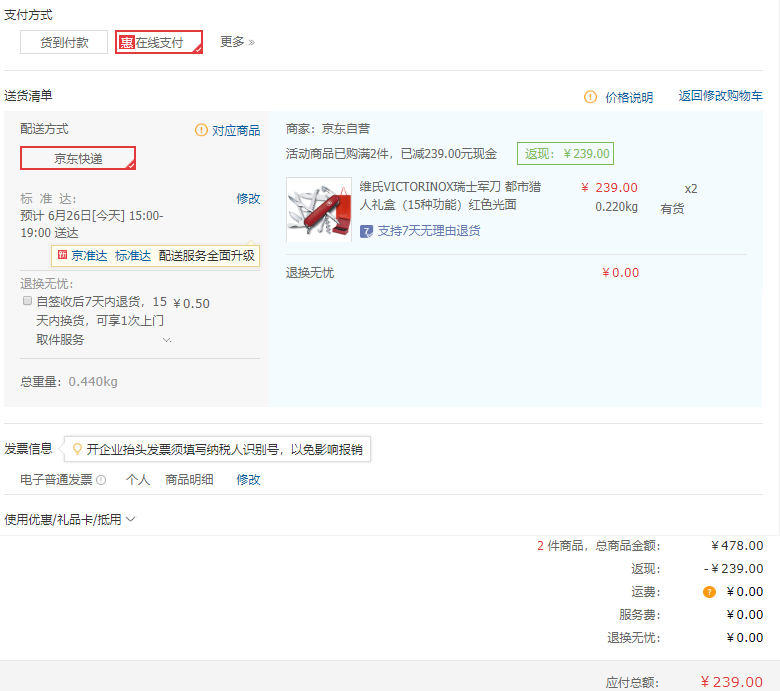Click the product price ¥239.00

(x=609, y=188)
